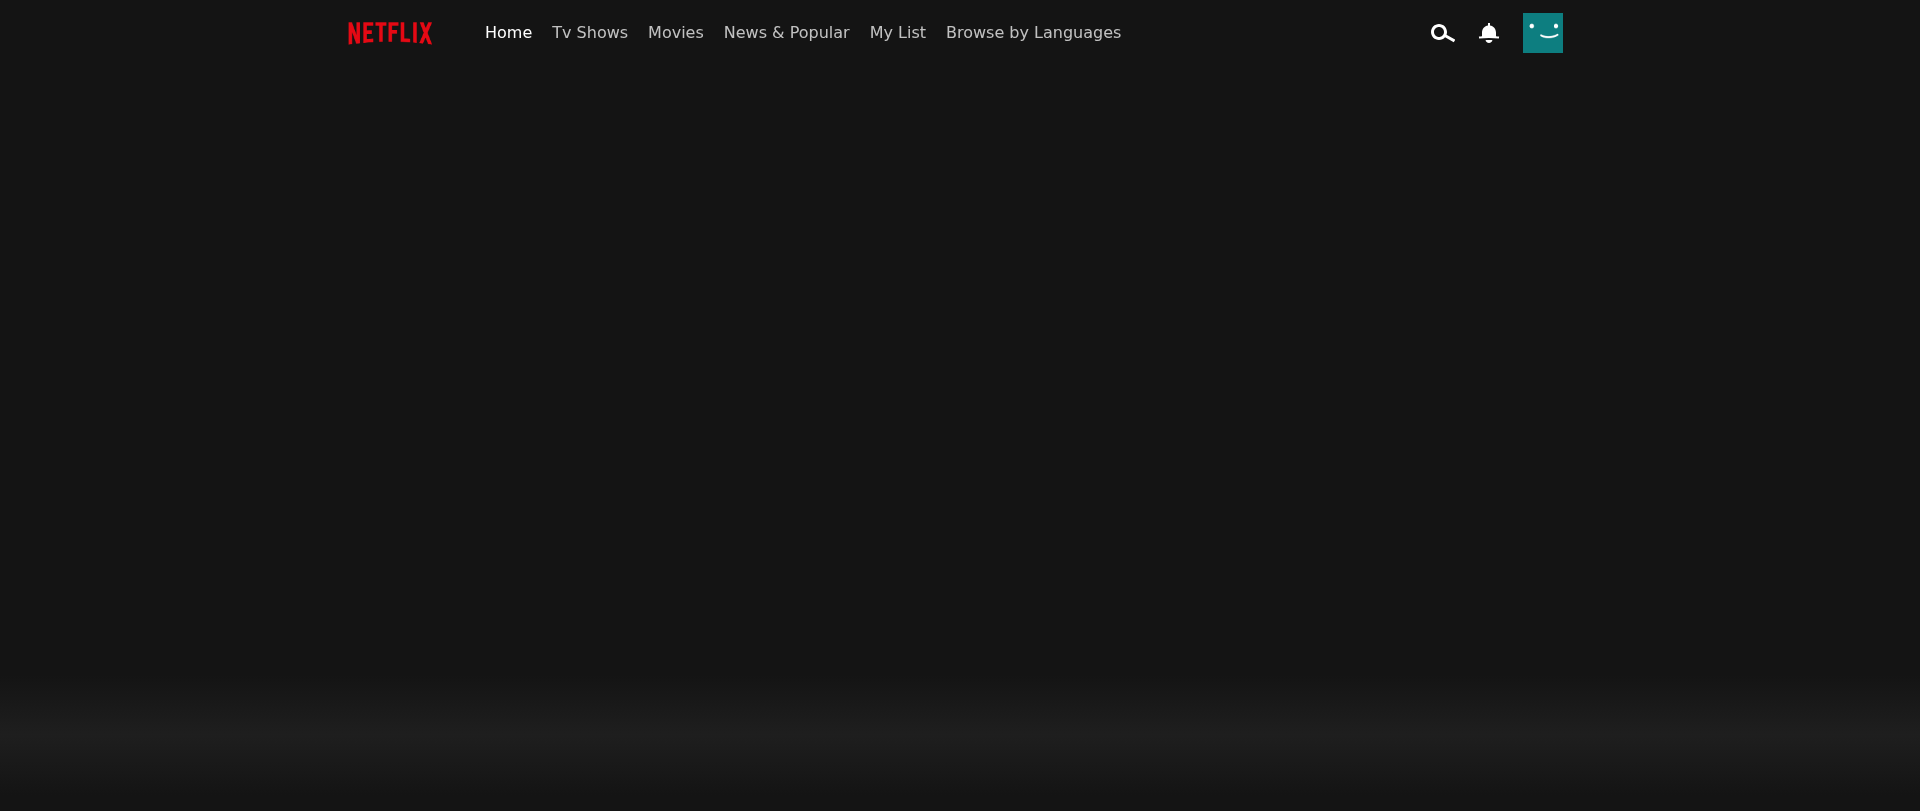Browse films via the Movies link
The width and height of the screenshot is (1920, 811).
[675, 33]
